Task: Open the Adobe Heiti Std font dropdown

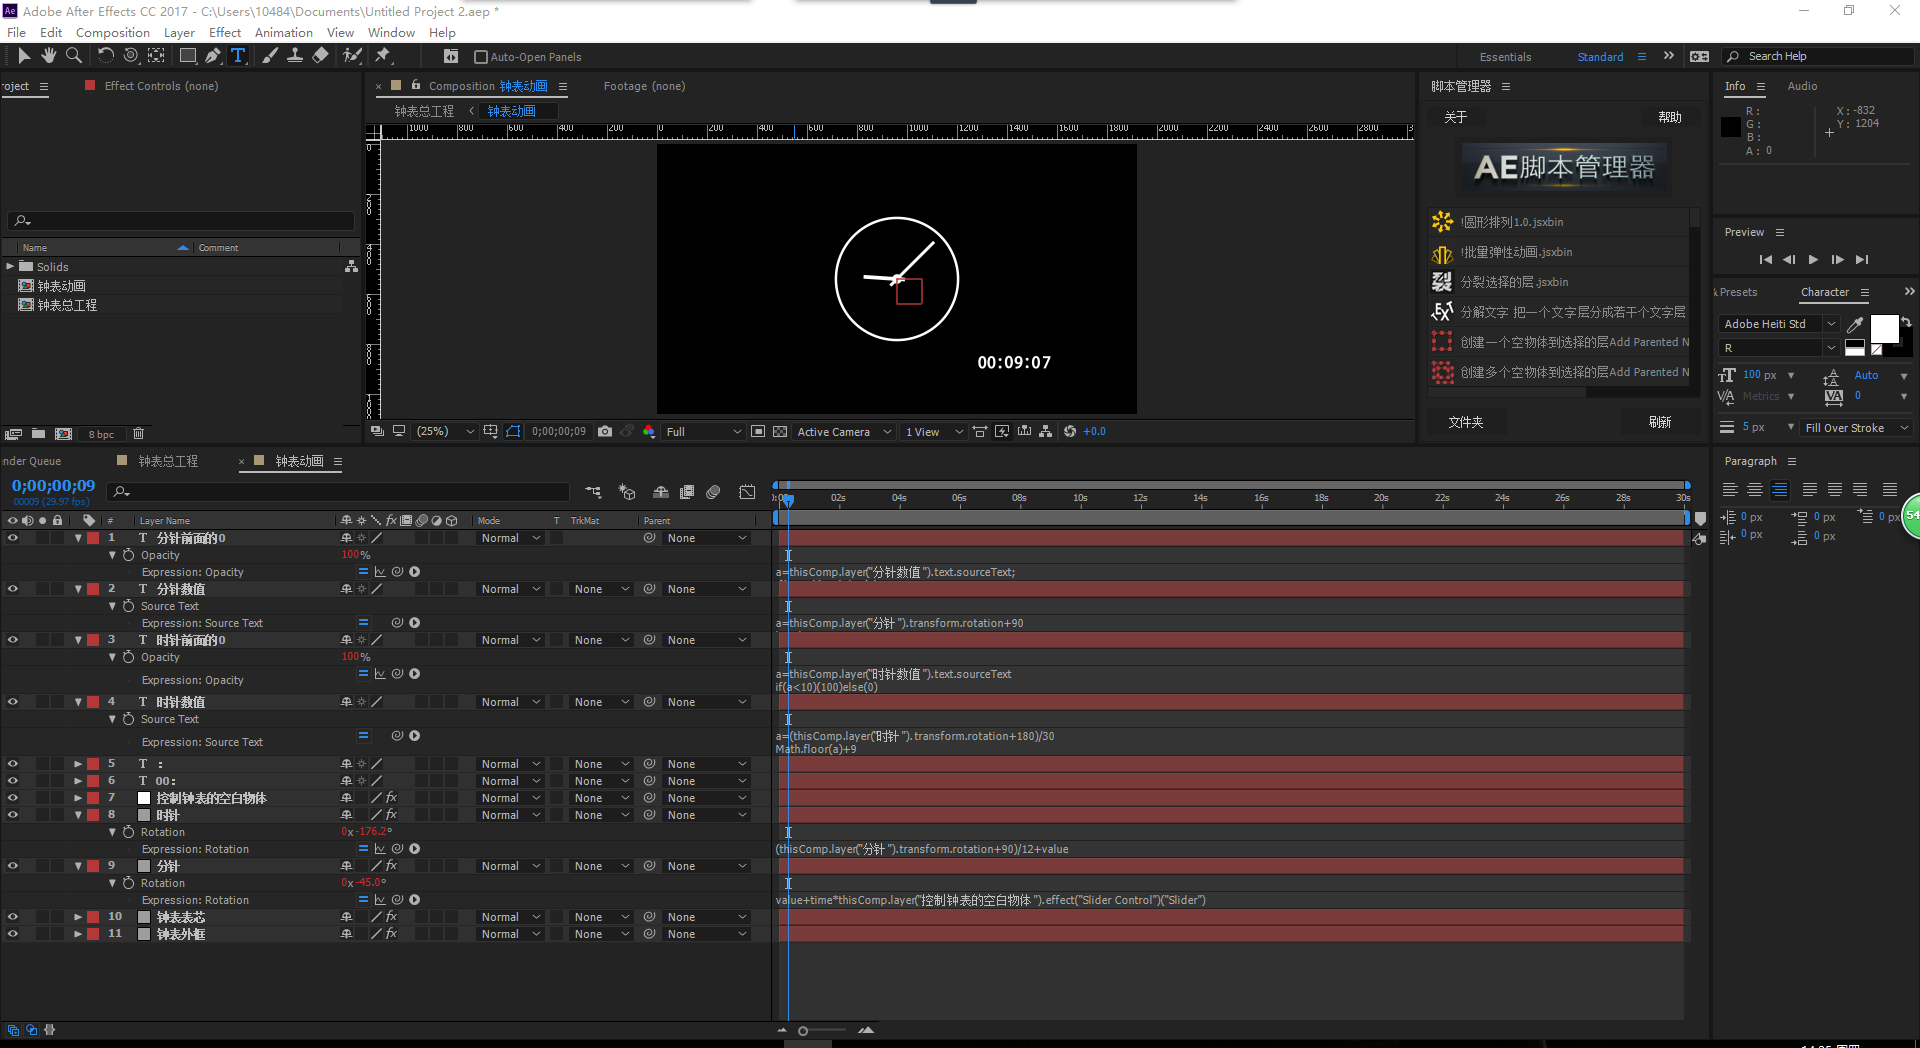Action: tap(1779, 324)
